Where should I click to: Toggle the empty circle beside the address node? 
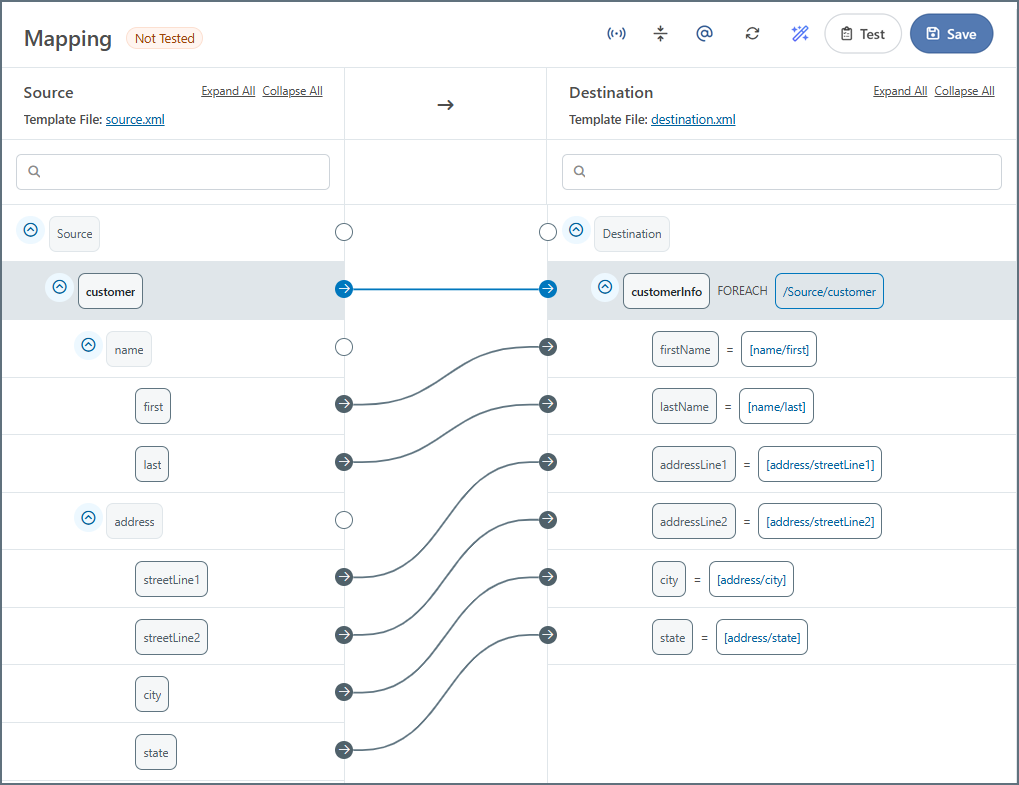(x=344, y=520)
